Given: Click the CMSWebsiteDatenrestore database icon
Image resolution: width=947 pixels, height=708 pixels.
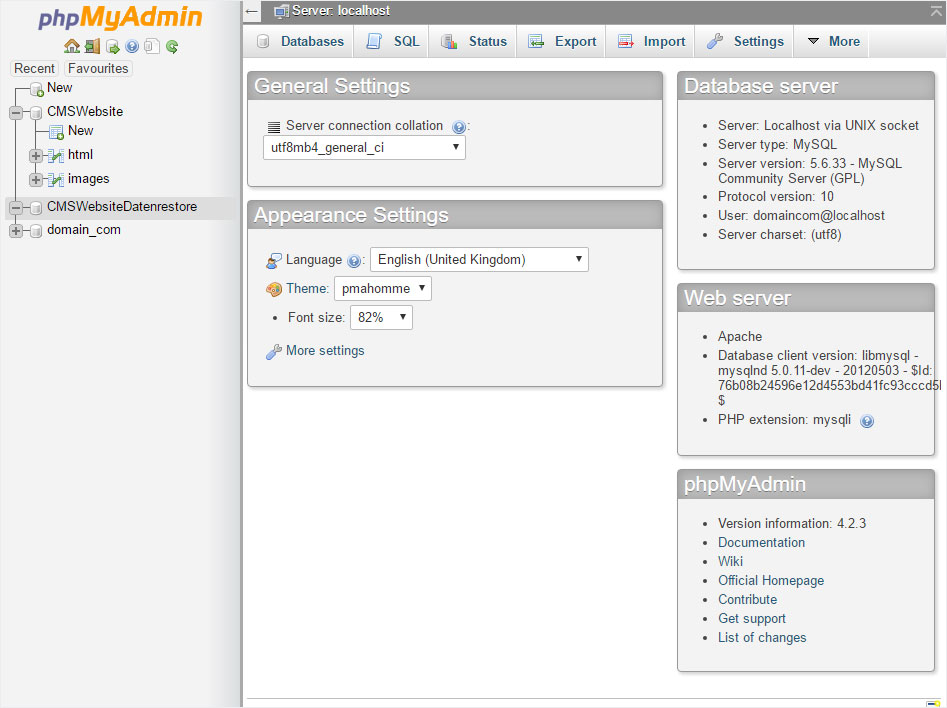Looking at the screenshot, I should 36,208.
